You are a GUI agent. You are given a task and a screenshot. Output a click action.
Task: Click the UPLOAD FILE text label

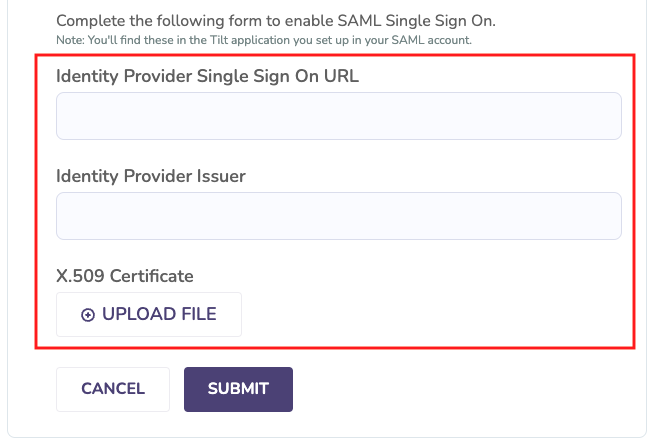point(159,314)
